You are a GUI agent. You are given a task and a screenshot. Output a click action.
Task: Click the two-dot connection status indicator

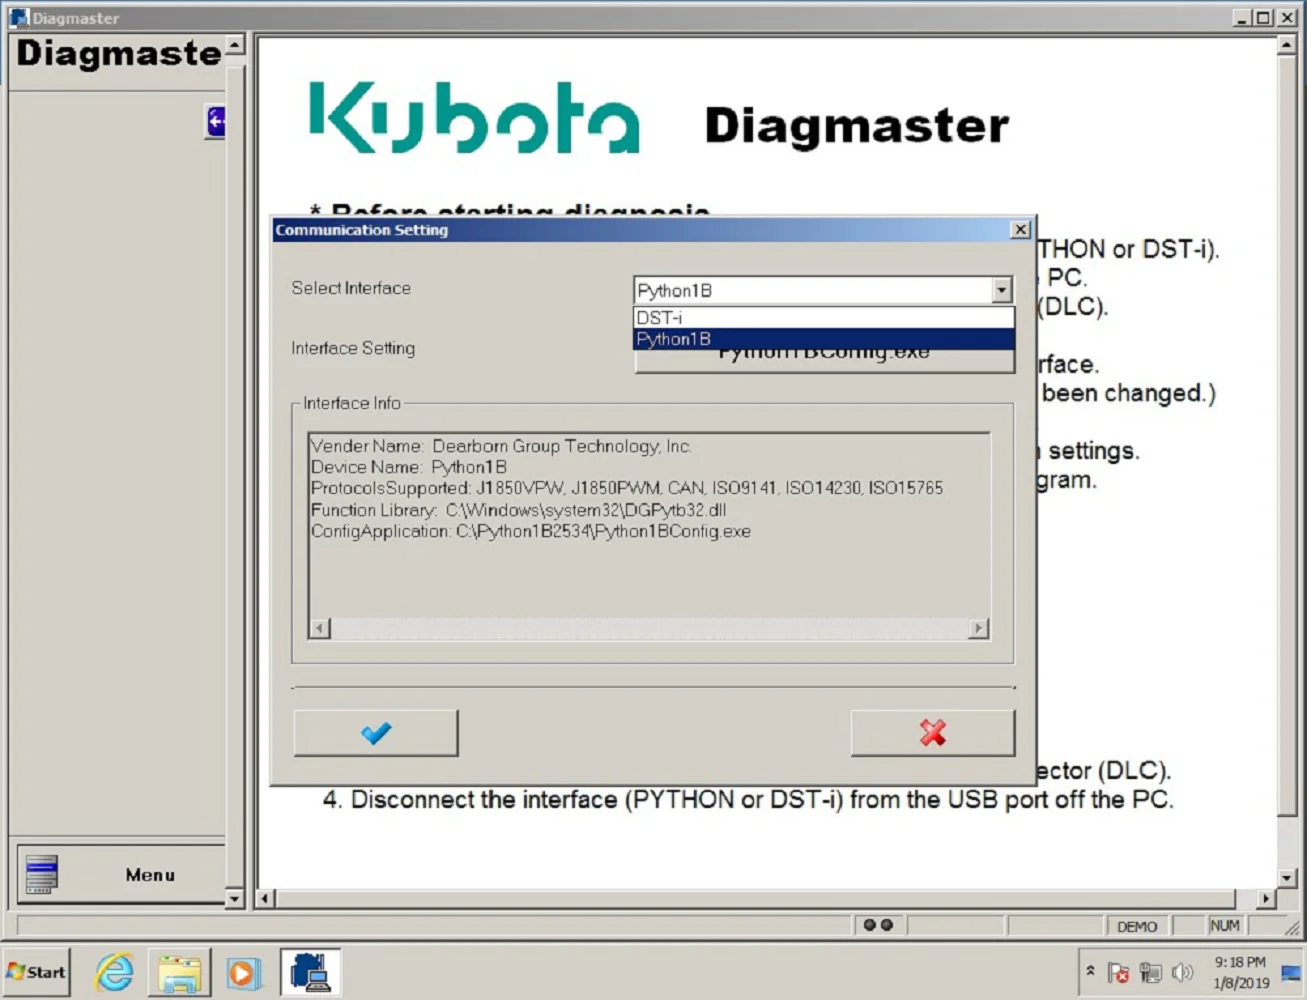click(x=878, y=926)
